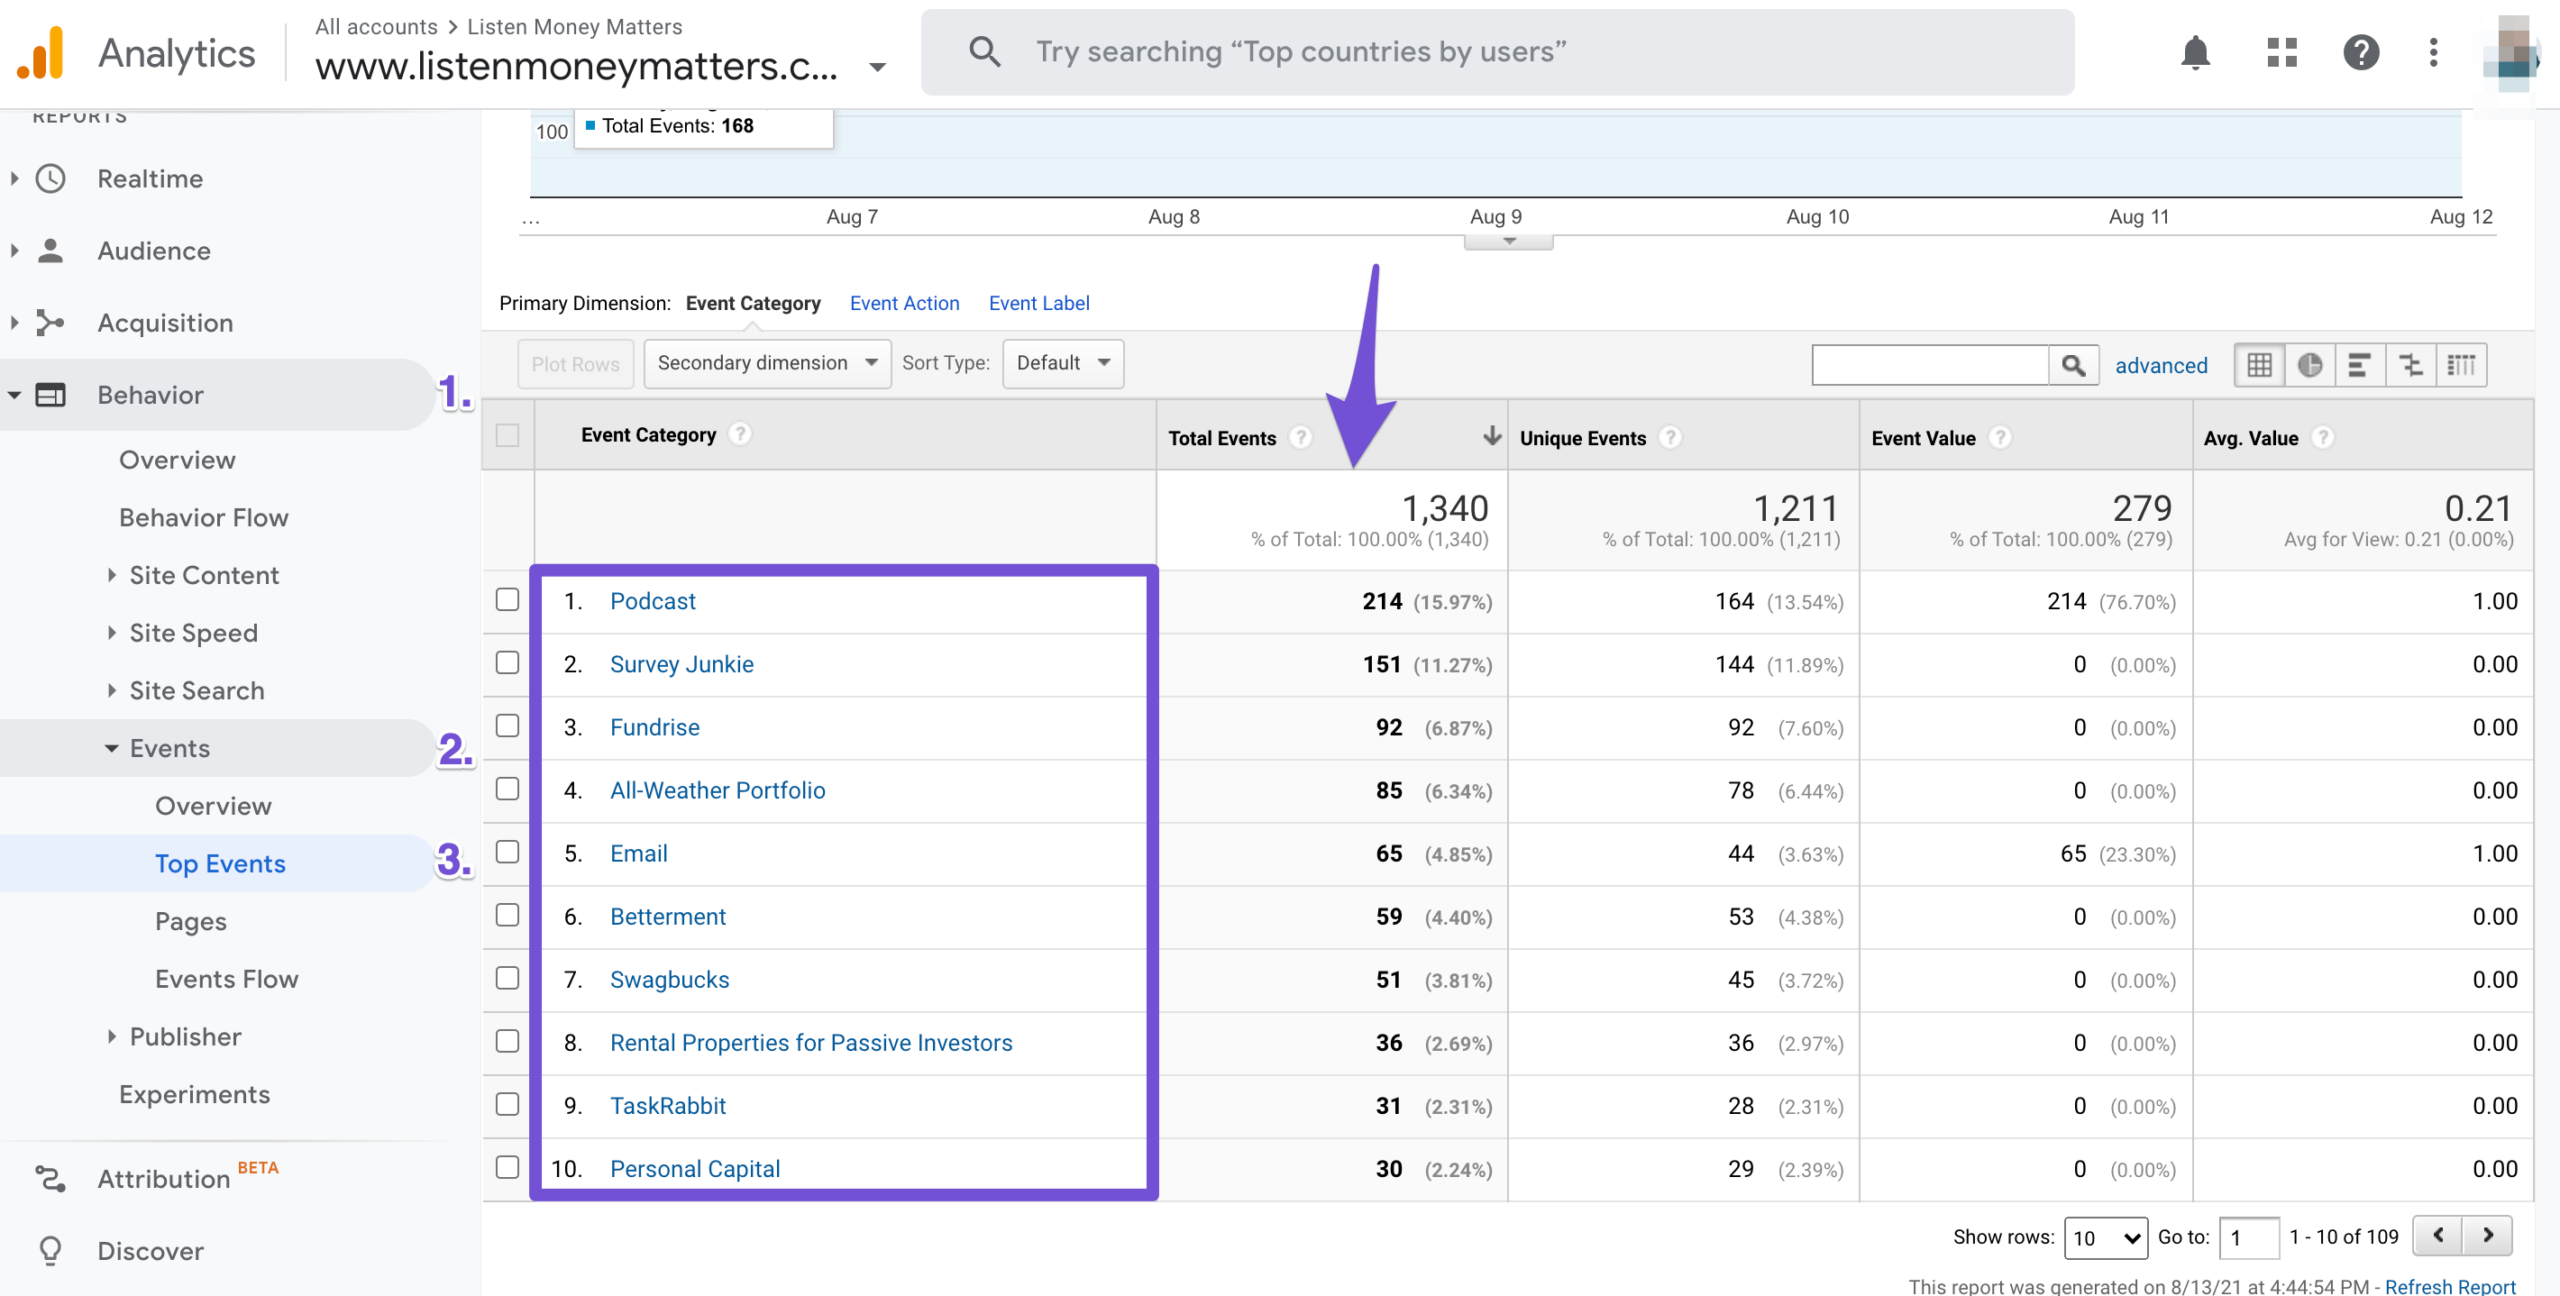Switch to Comparison view

pos(2411,365)
